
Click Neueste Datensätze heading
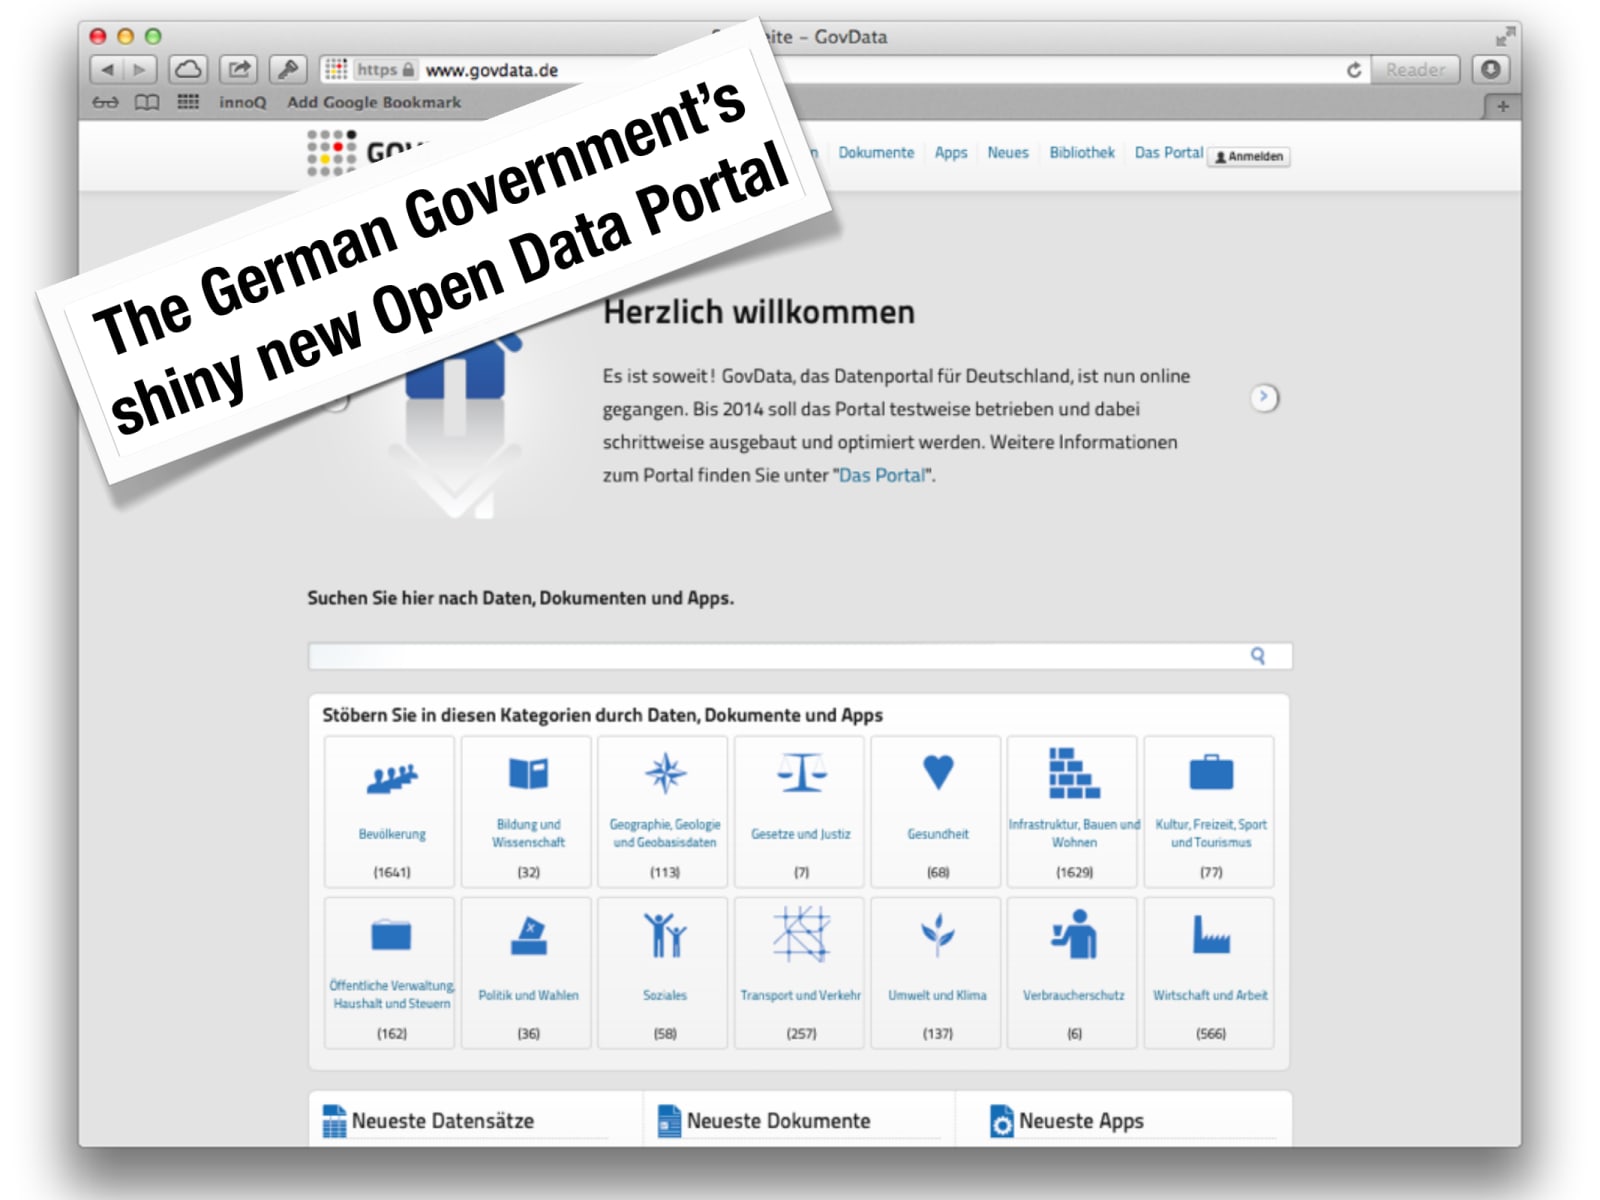coord(443,1121)
